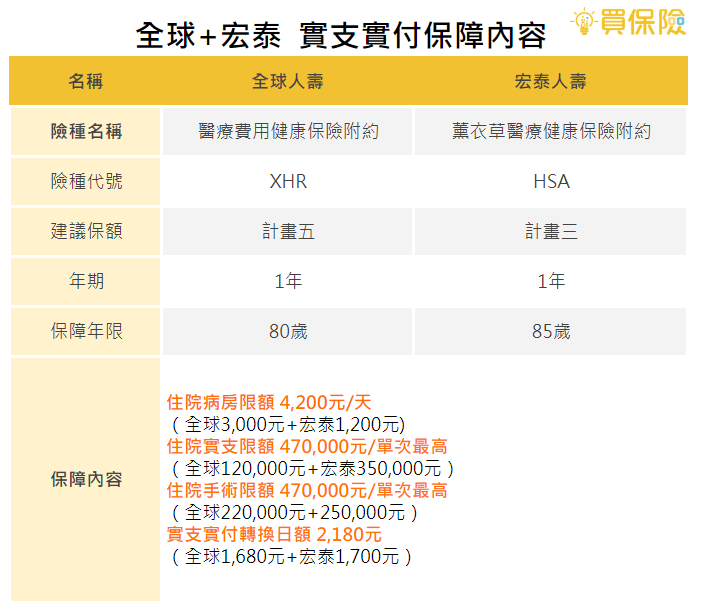
Task: Click the 險種名稱 row label
Action: click(x=85, y=131)
